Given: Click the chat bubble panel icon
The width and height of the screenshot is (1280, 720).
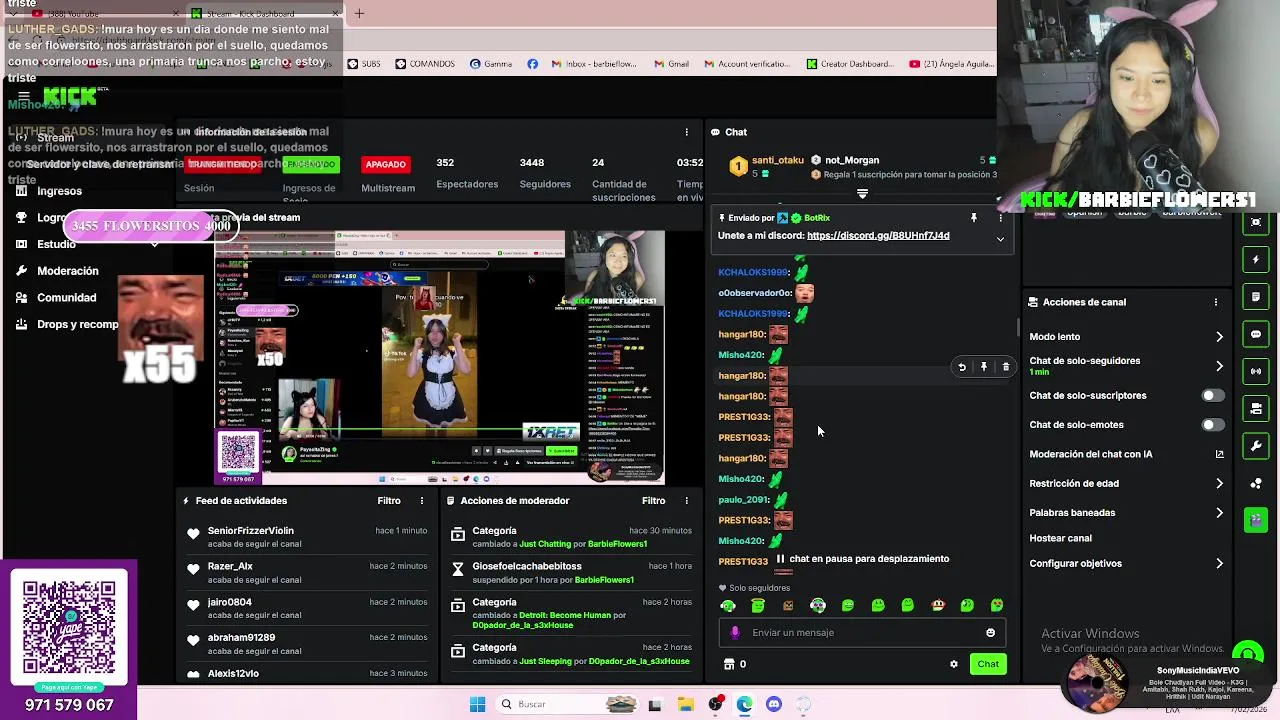Looking at the screenshot, I should click(1256, 334).
